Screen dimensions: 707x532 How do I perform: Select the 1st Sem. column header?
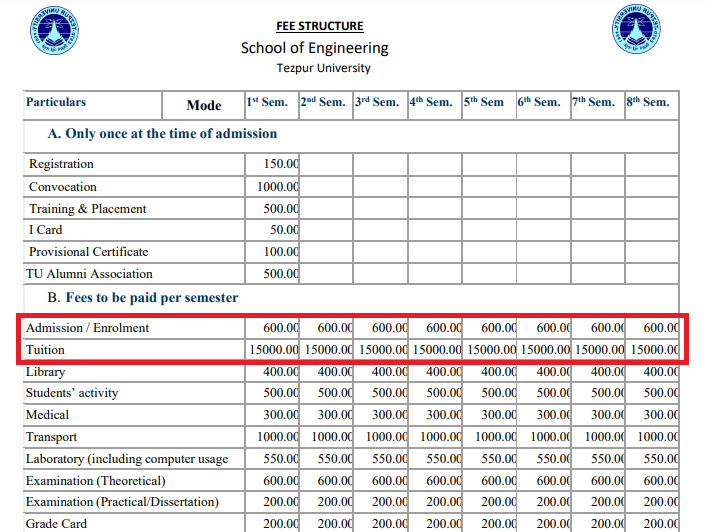pyautogui.click(x=267, y=102)
